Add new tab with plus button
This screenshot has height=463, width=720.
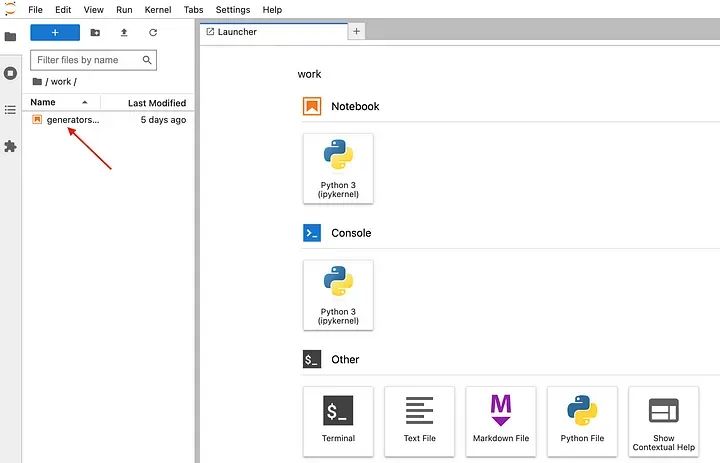(357, 32)
